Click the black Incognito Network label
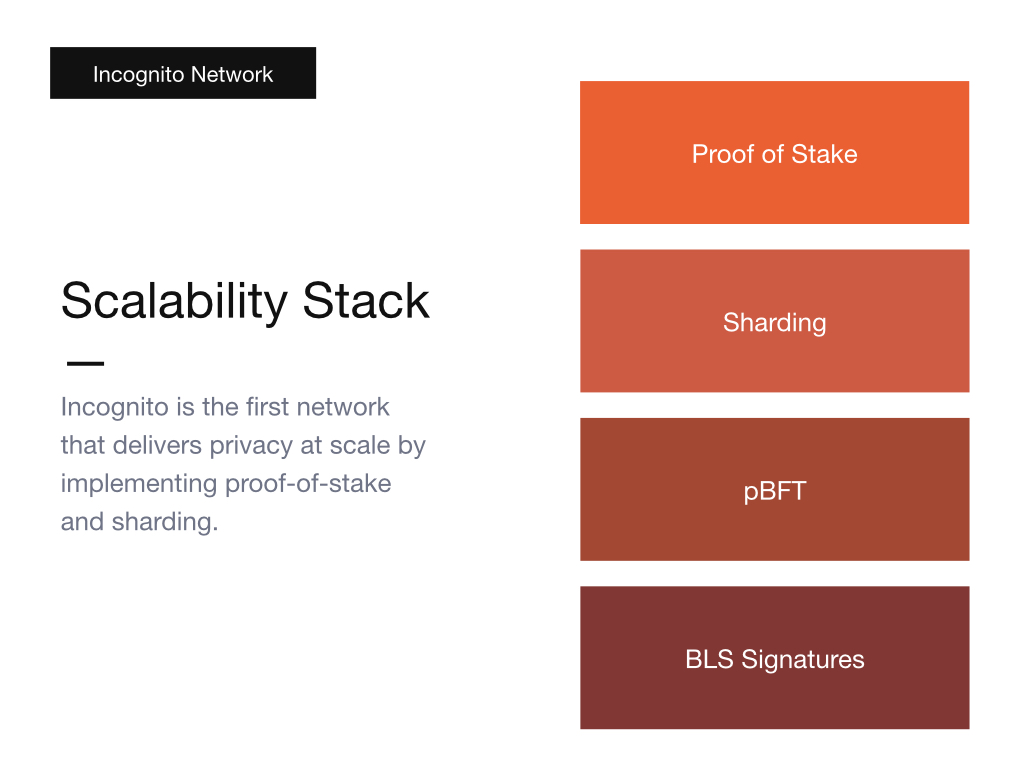1024x768 pixels. (183, 73)
